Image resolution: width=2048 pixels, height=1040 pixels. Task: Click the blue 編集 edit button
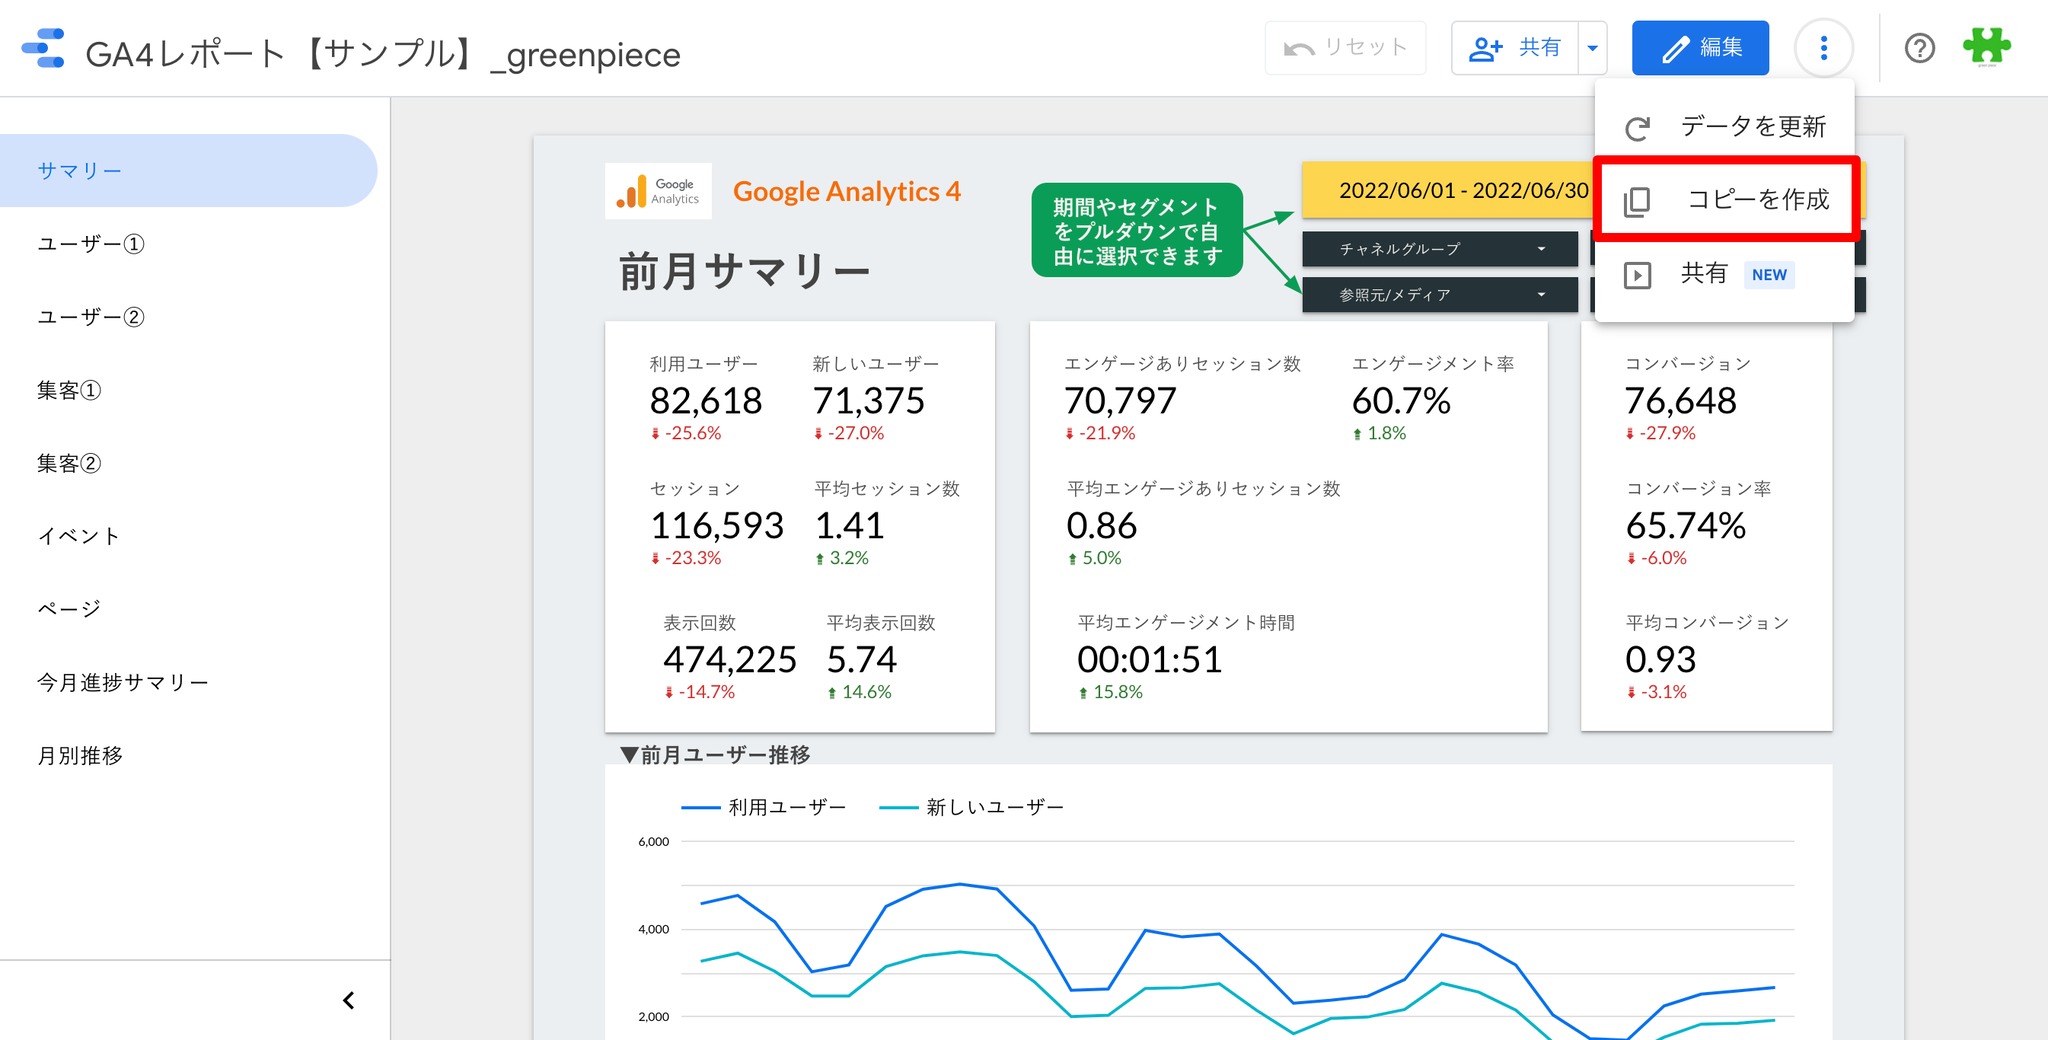point(1700,48)
